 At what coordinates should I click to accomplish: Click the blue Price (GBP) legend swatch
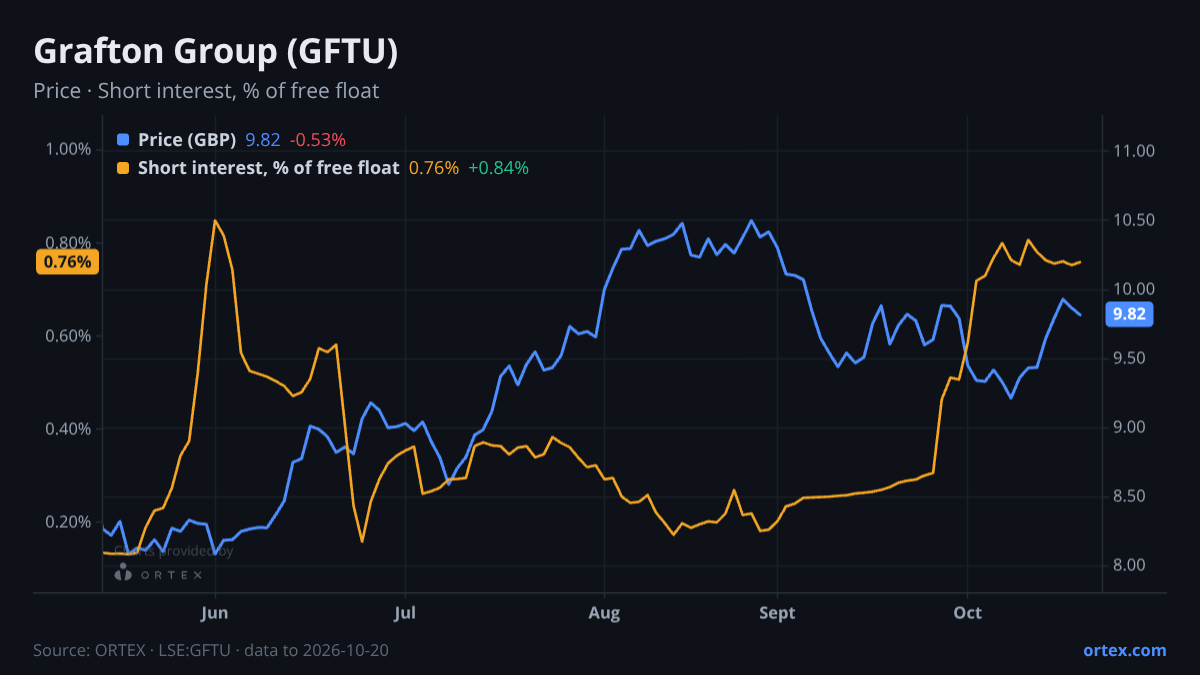point(123,140)
